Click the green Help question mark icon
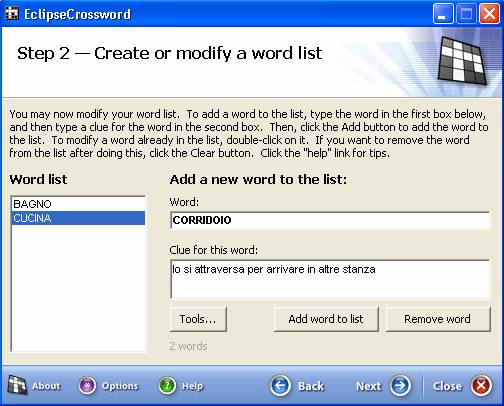504x406 pixels. pos(167,386)
